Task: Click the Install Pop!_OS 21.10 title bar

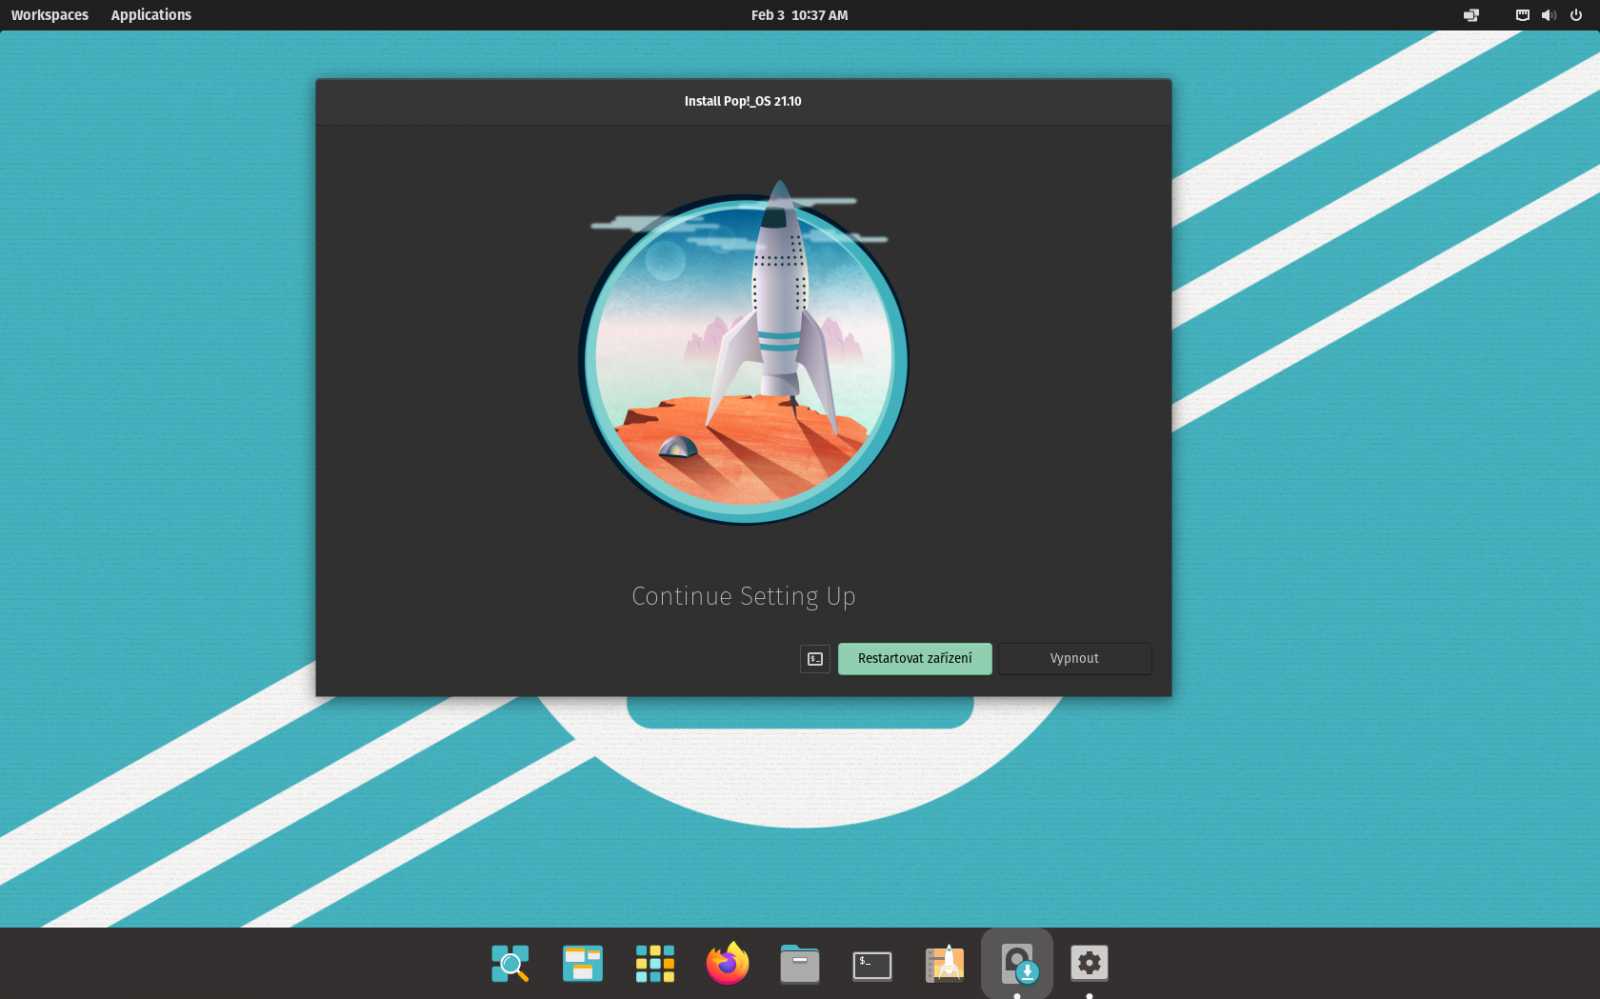Action: click(743, 101)
